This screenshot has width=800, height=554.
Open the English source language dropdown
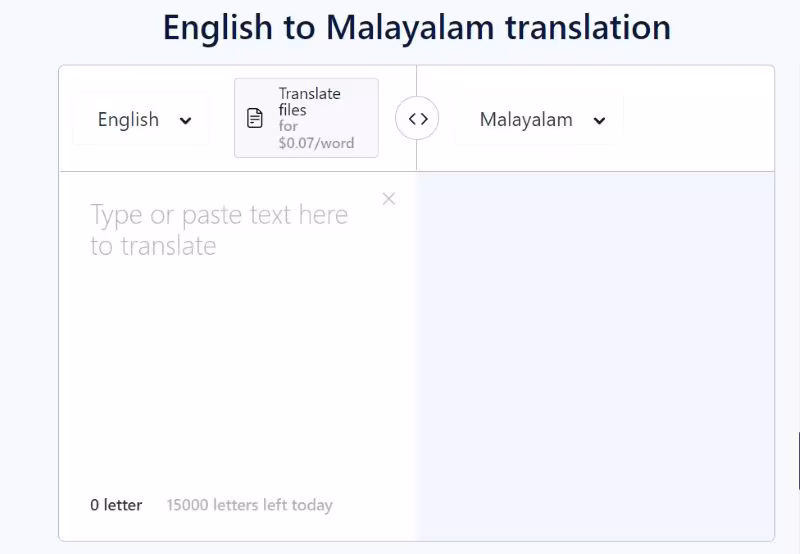click(x=142, y=120)
